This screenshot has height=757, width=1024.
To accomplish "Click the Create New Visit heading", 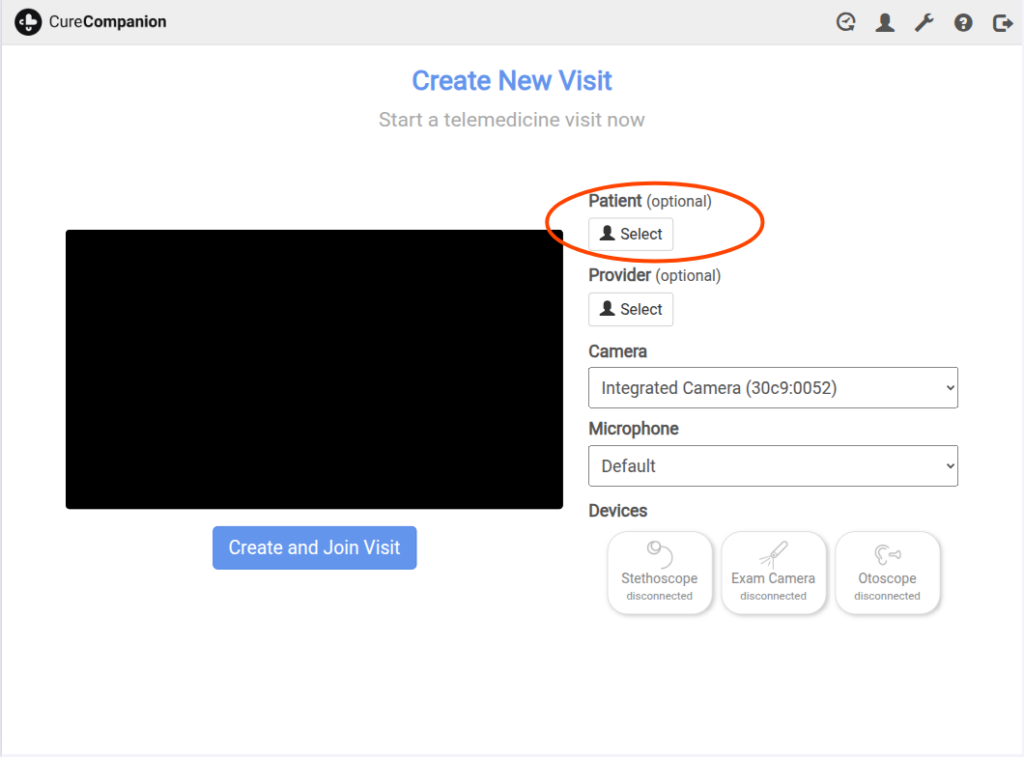I will click(512, 81).
